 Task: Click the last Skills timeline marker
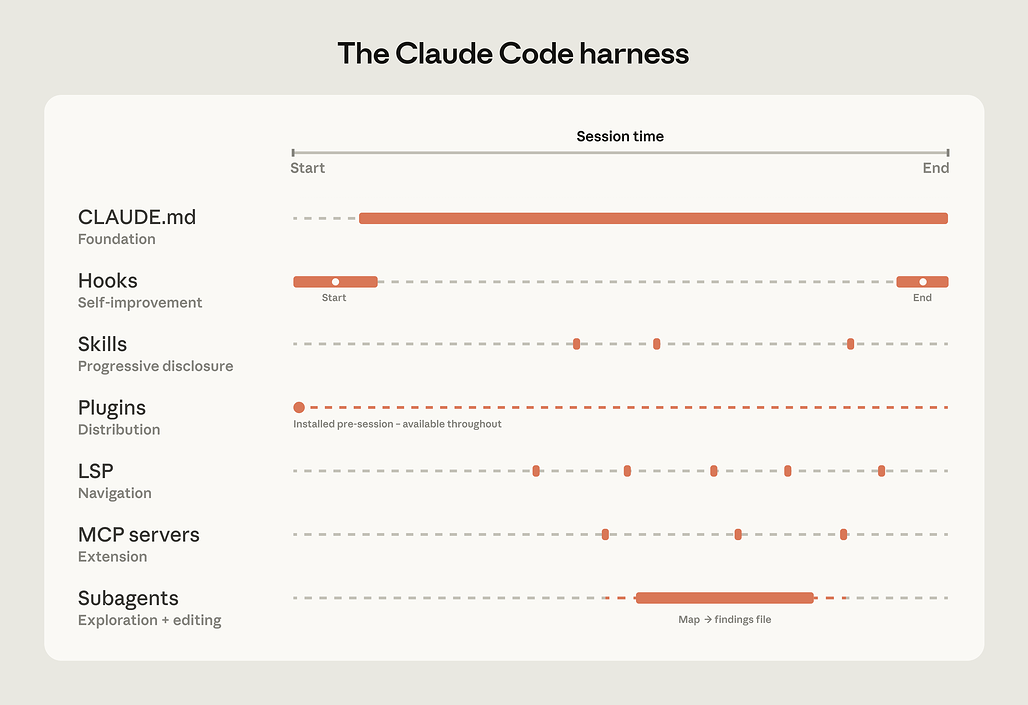(850, 344)
